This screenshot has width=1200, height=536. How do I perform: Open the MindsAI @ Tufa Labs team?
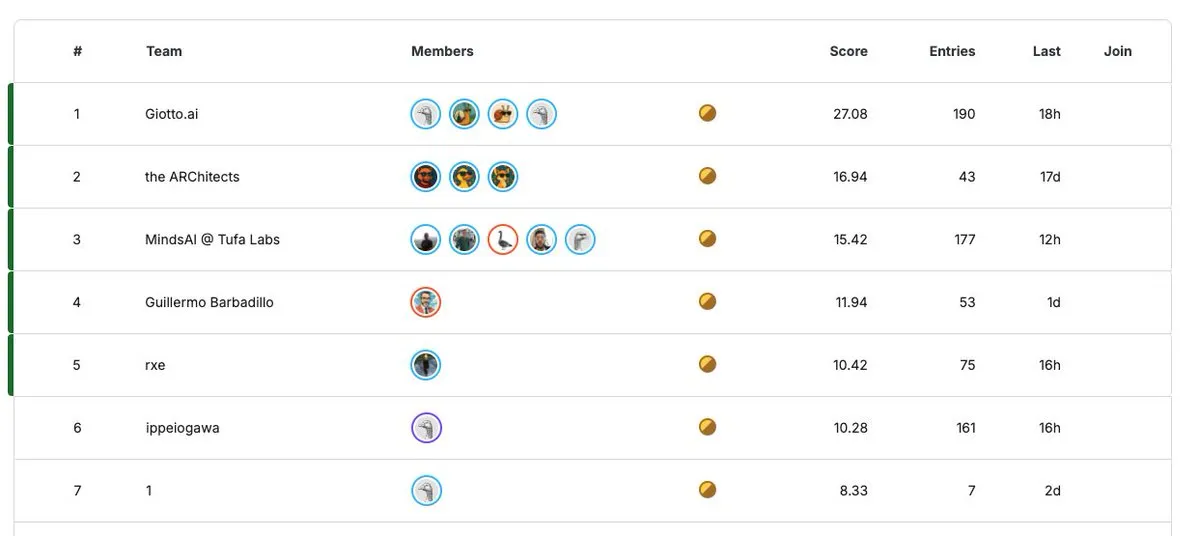[x=212, y=240]
